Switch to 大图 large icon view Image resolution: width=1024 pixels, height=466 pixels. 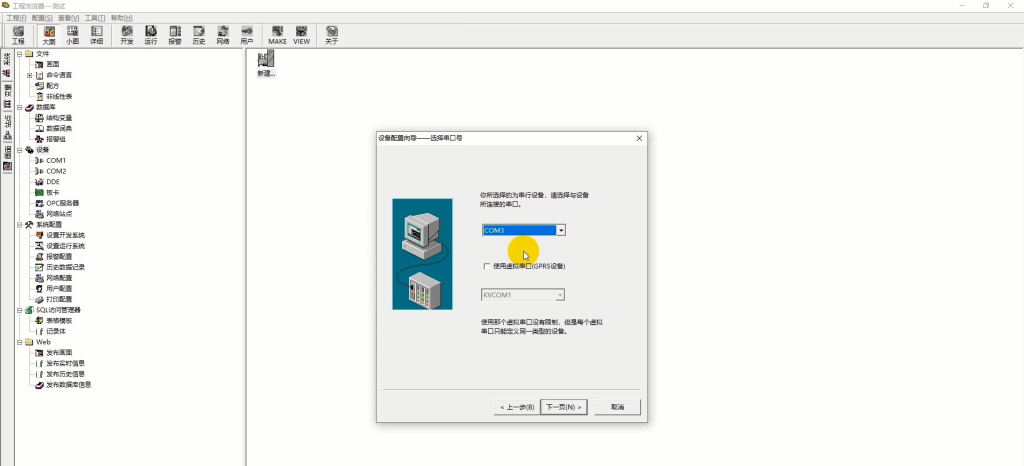point(48,36)
